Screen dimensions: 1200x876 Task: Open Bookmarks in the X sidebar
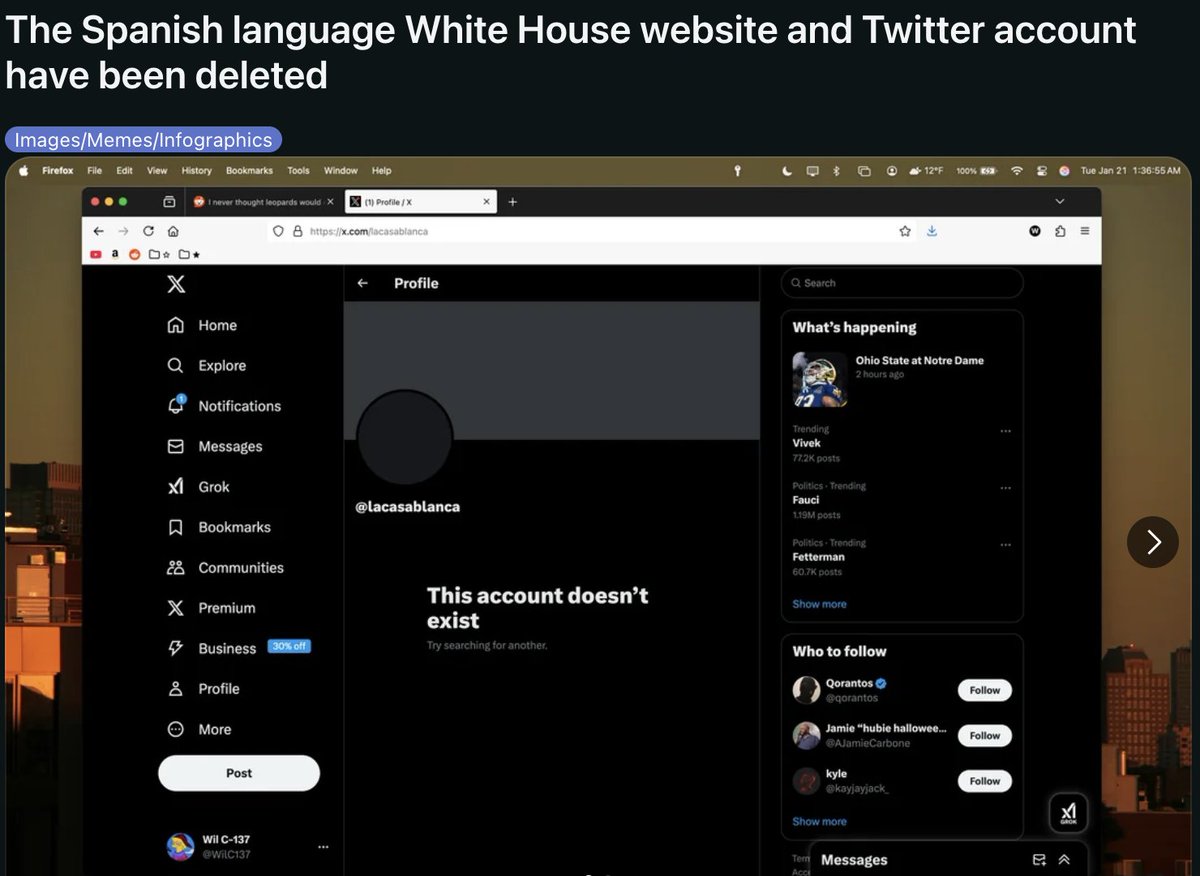219,527
